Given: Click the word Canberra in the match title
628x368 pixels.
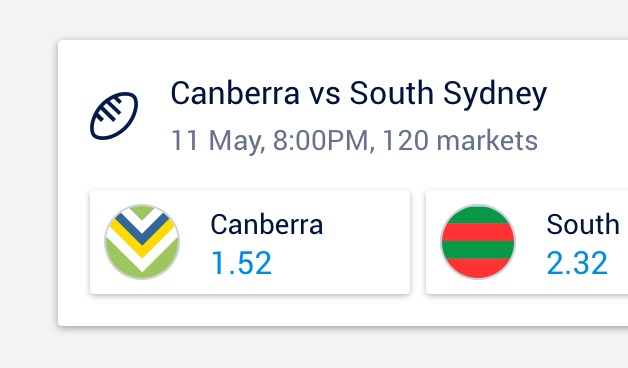Looking at the screenshot, I should point(235,93).
